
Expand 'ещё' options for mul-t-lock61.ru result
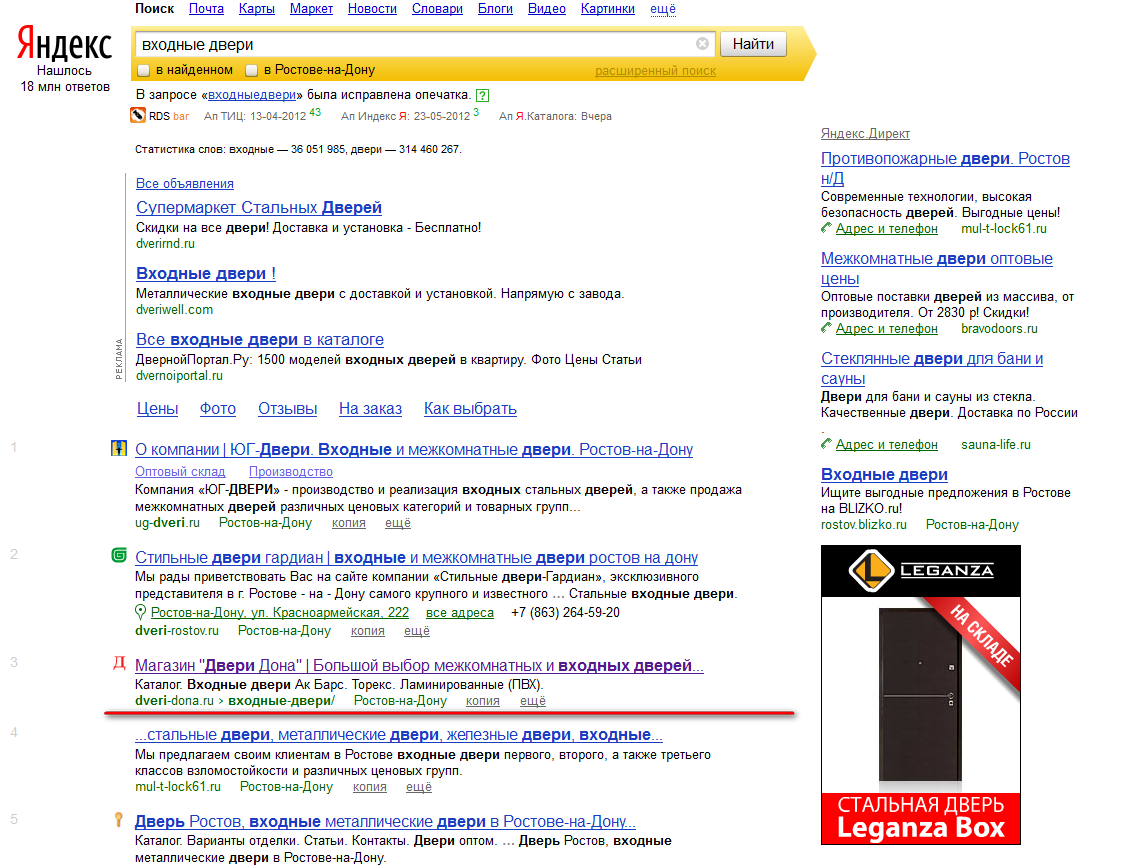click(x=418, y=787)
